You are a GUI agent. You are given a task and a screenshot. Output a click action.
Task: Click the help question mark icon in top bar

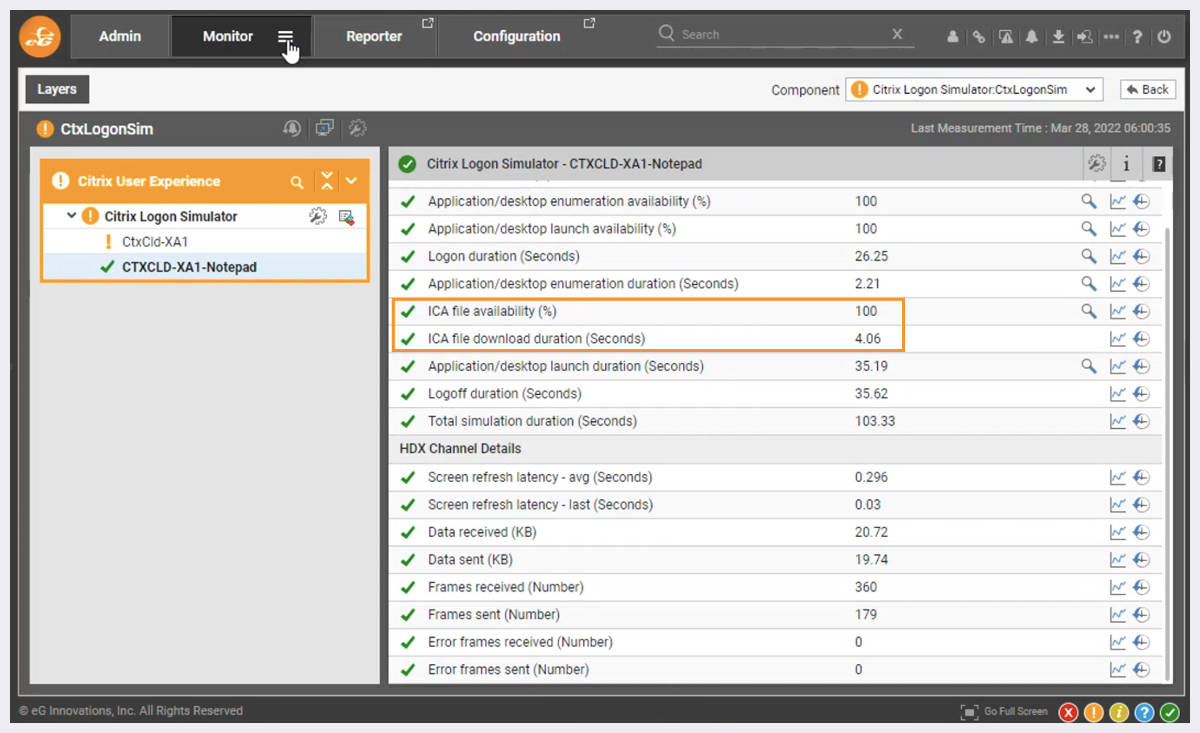pyautogui.click(x=1138, y=37)
